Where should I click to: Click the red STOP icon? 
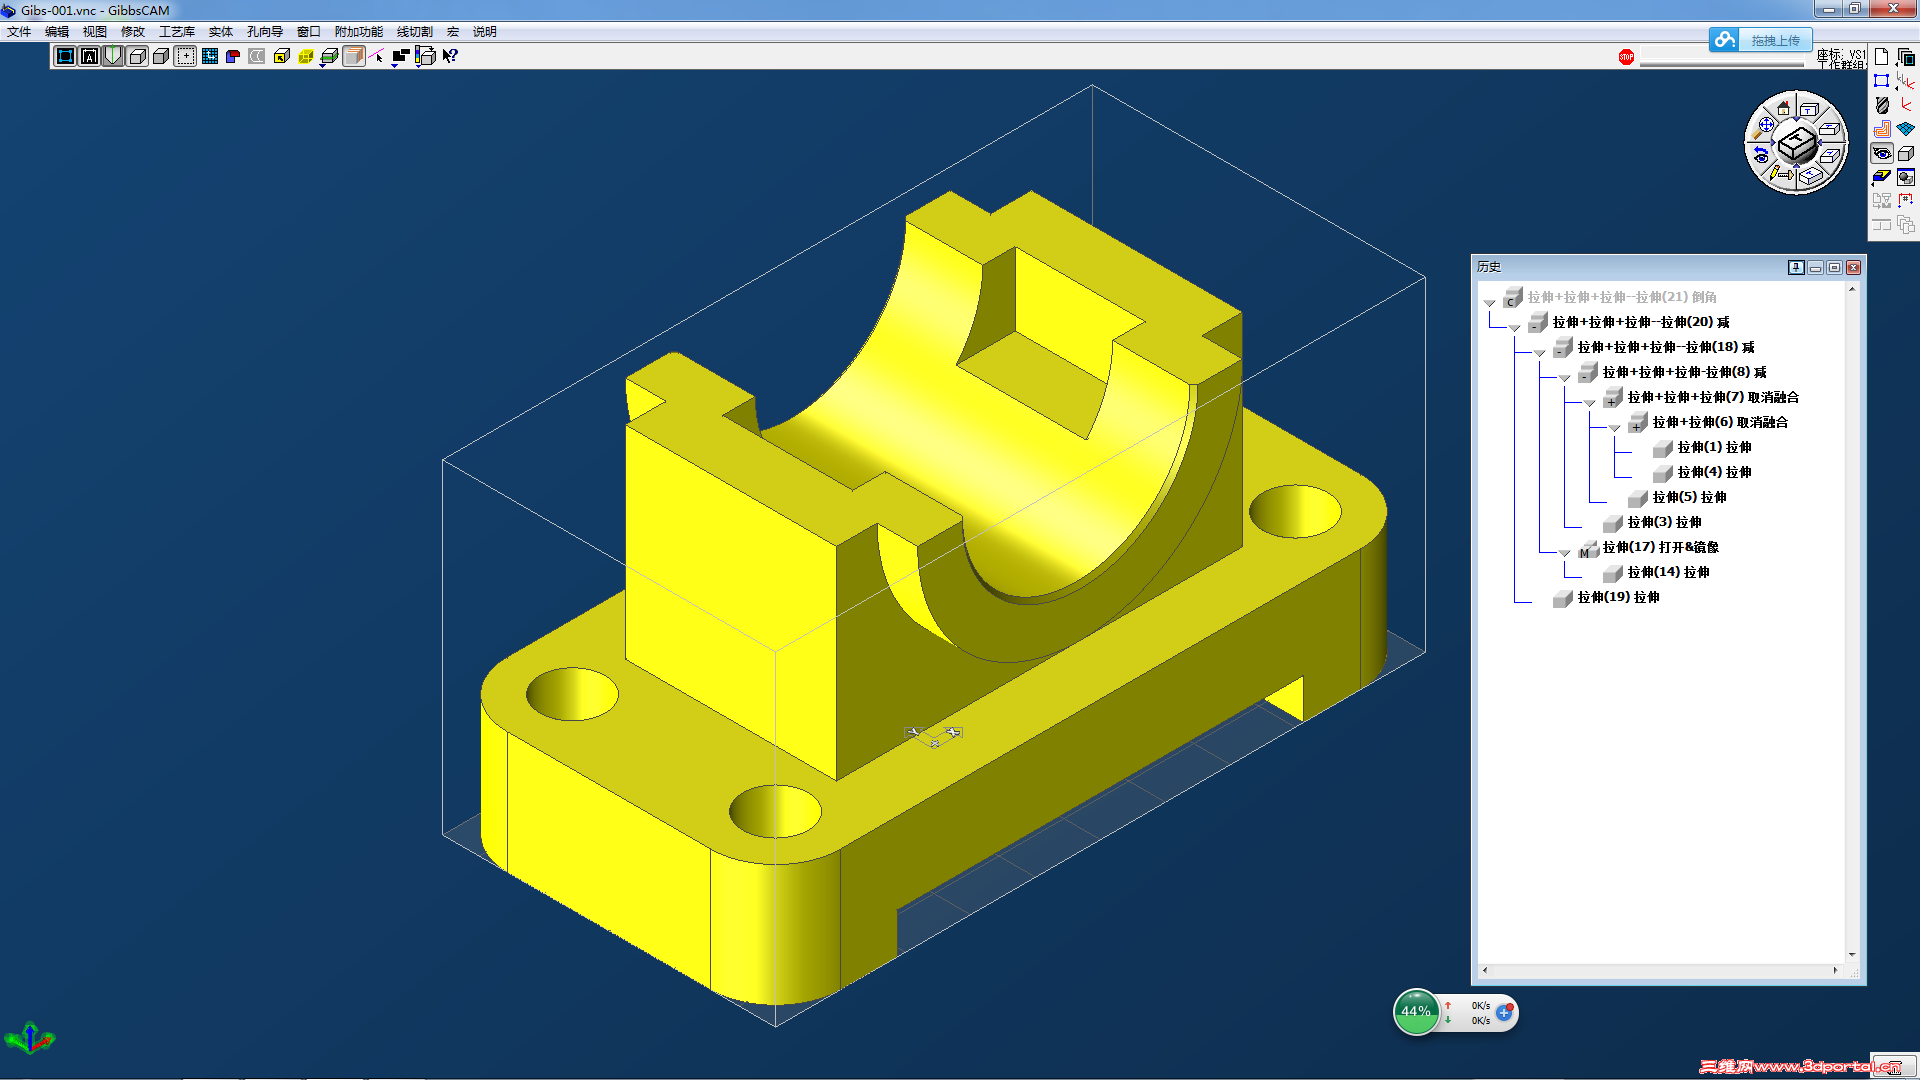click(x=1626, y=57)
